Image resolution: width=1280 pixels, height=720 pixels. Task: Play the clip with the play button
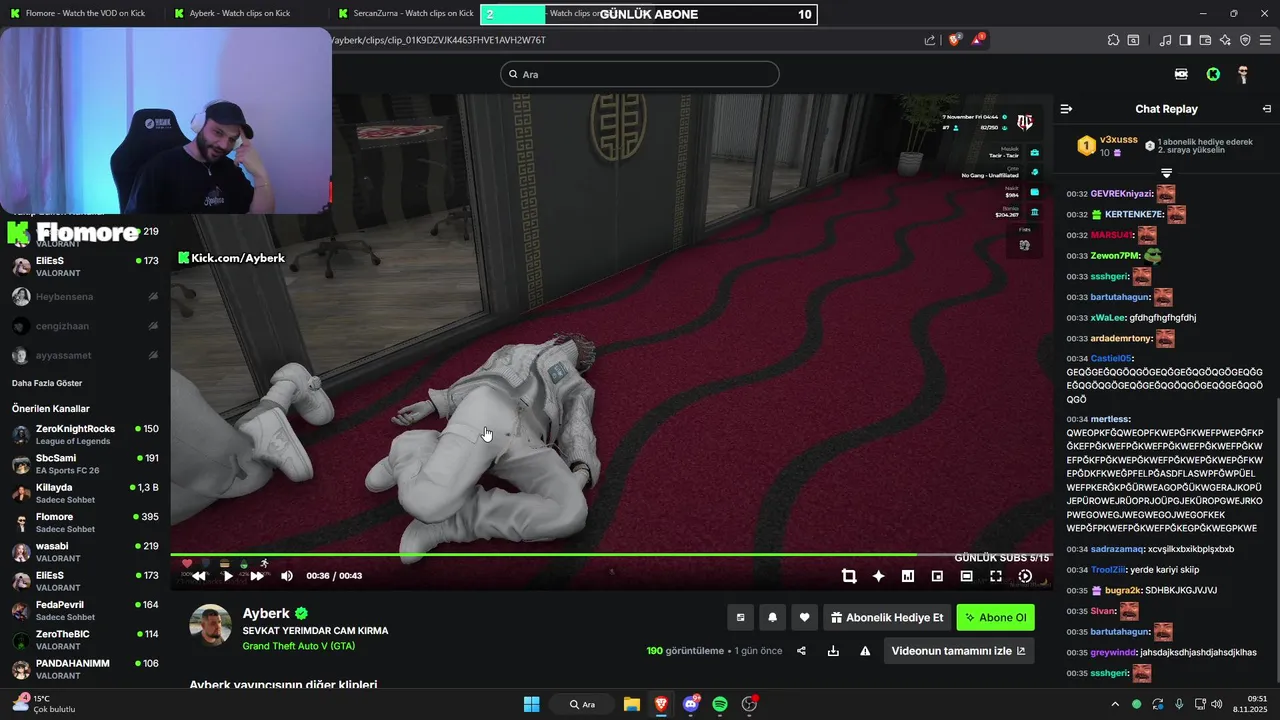228,576
